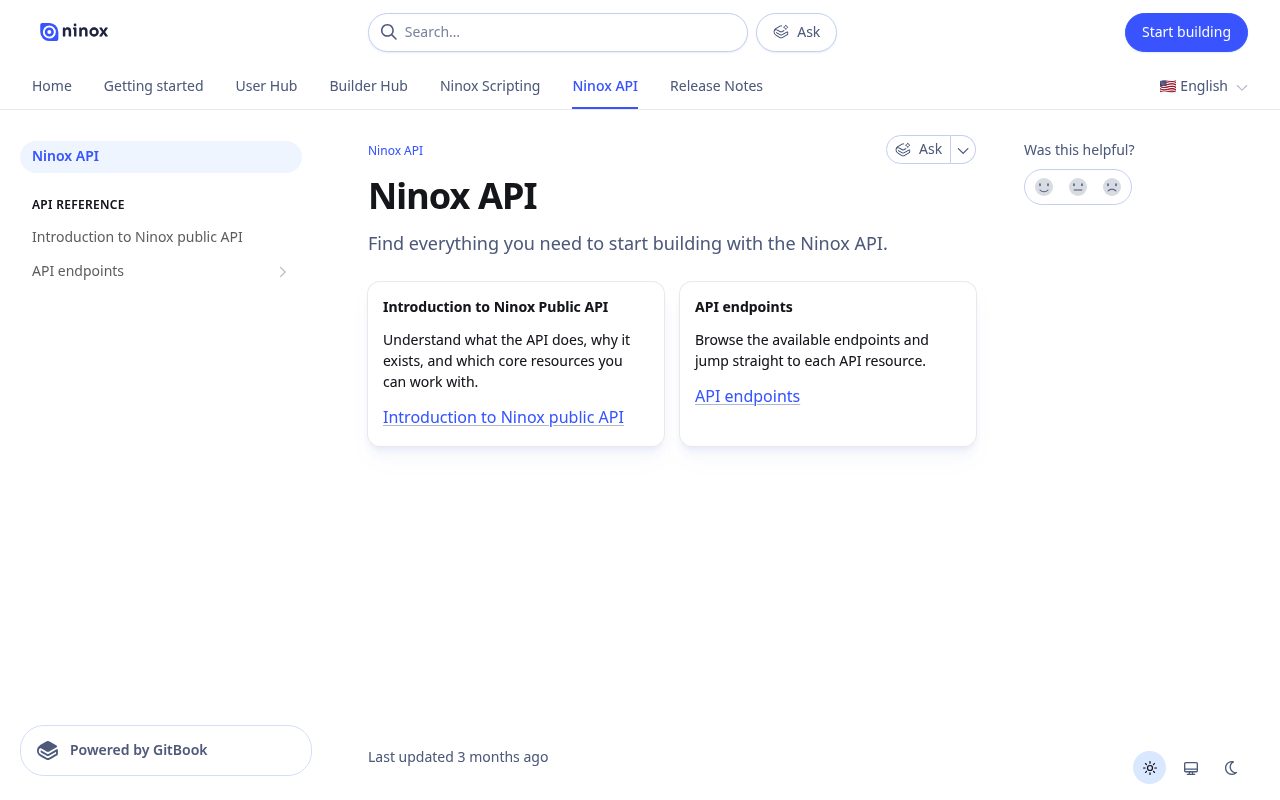
Task: Open the English language dropdown
Action: point(1204,86)
